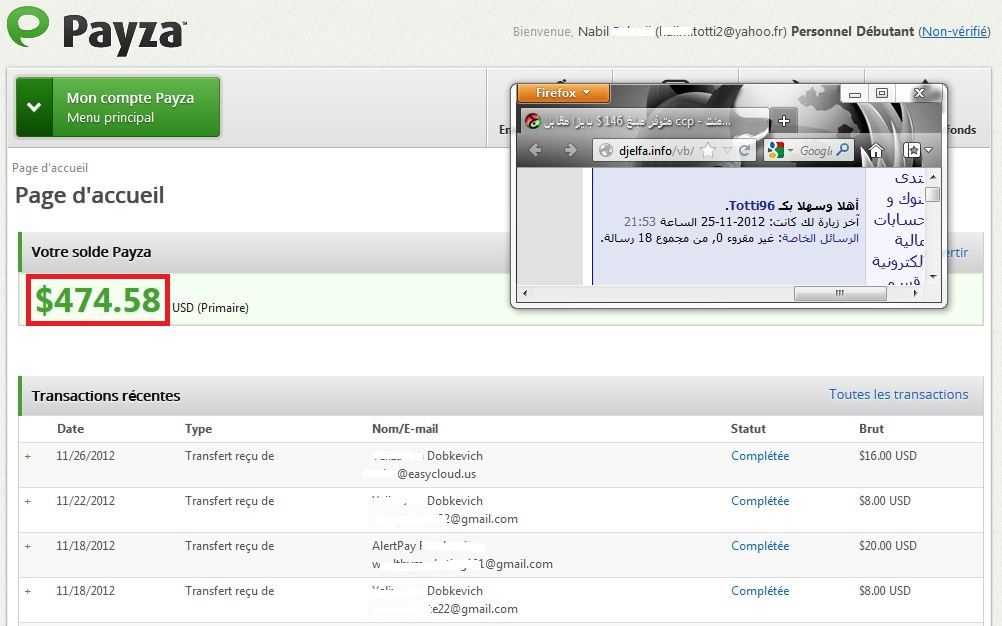Click the $20.00 USD amount cell

(x=888, y=546)
